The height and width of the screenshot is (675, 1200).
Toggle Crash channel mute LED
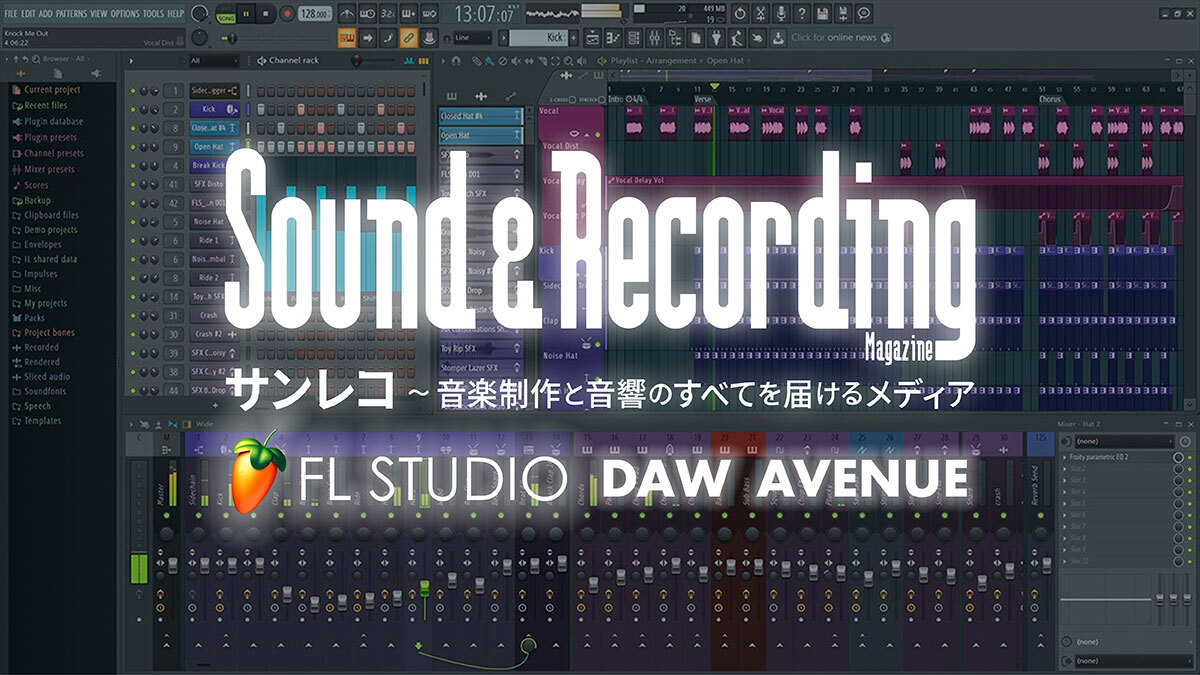point(133,315)
